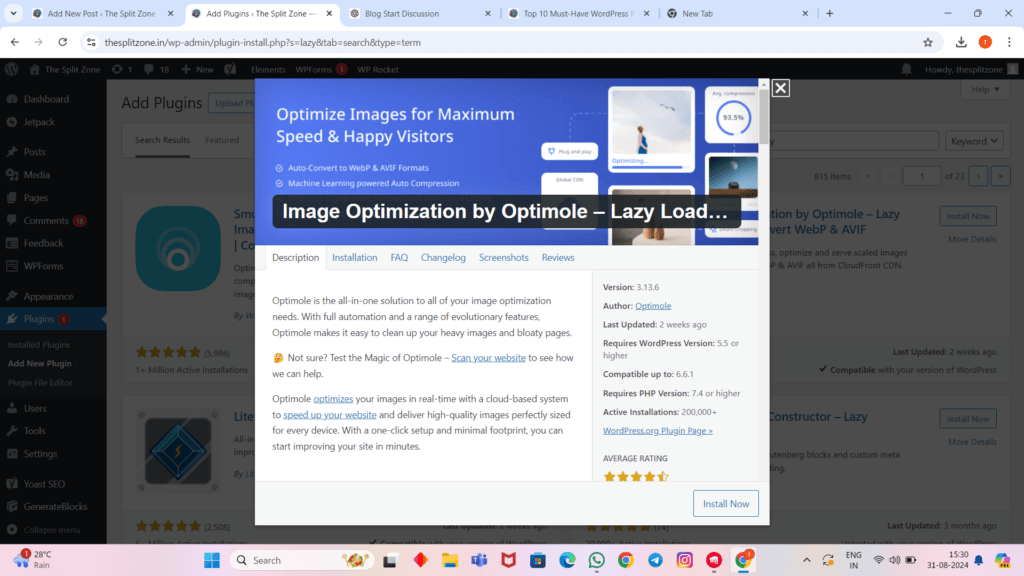Open WP Rocket in admin bar
Screen dimensions: 1024x576
pyautogui.click(x=377, y=69)
